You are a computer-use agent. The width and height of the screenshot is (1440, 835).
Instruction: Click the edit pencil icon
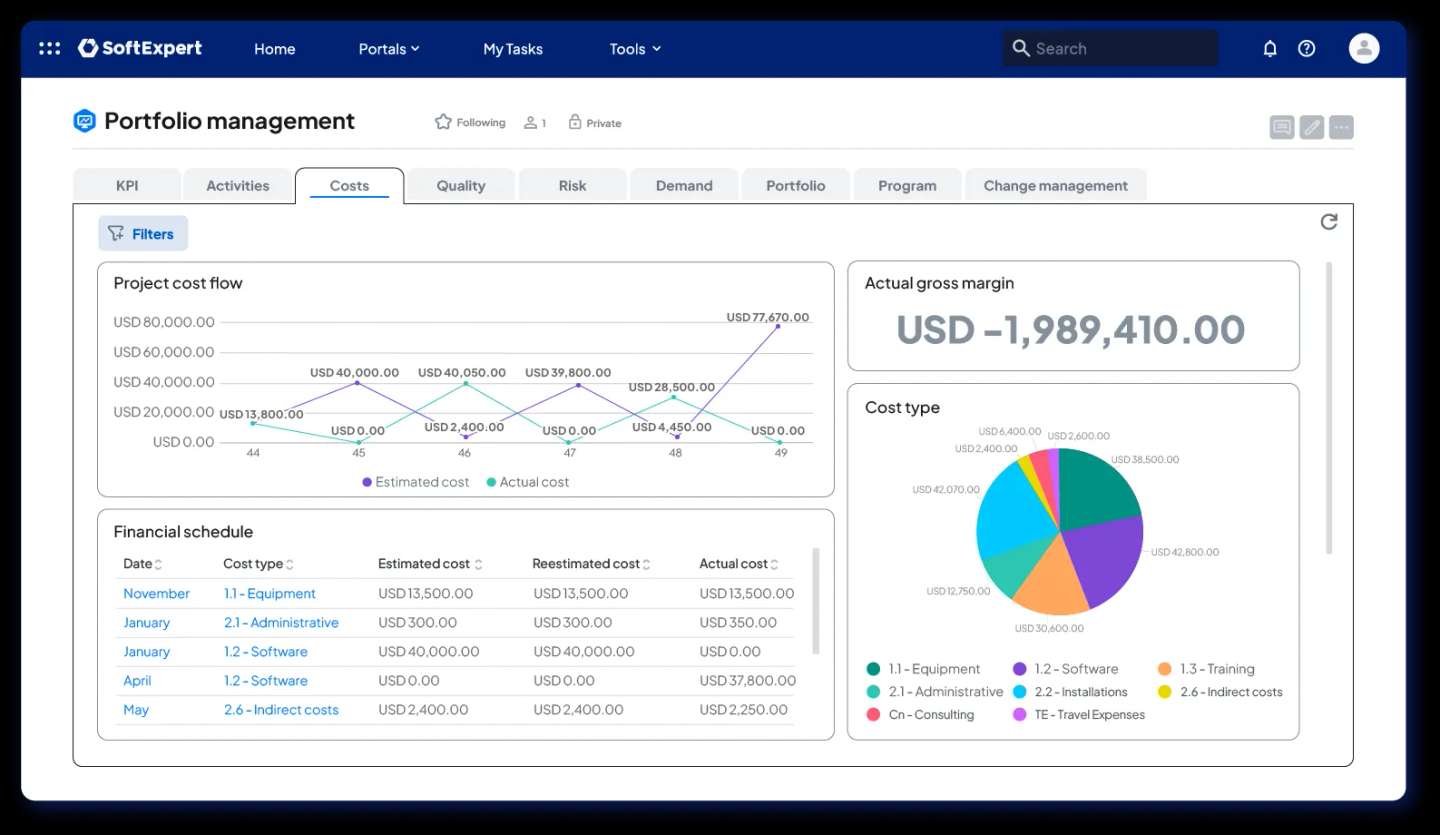pyautogui.click(x=1311, y=126)
